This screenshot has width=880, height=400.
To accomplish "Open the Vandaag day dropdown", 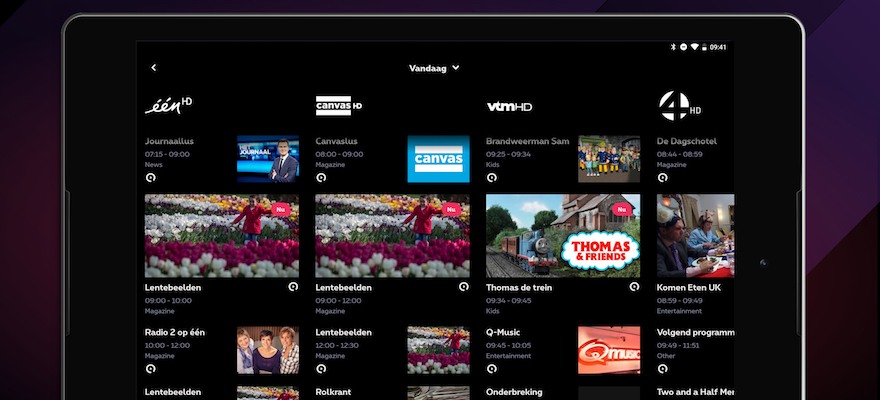I will (x=434, y=68).
